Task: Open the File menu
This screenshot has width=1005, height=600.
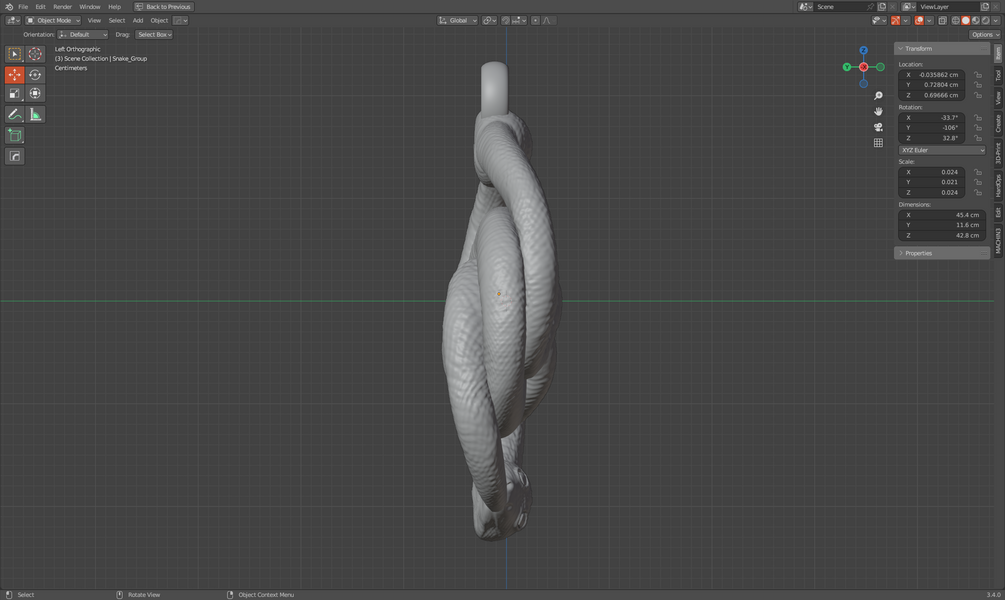Action: (x=23, y=6)
